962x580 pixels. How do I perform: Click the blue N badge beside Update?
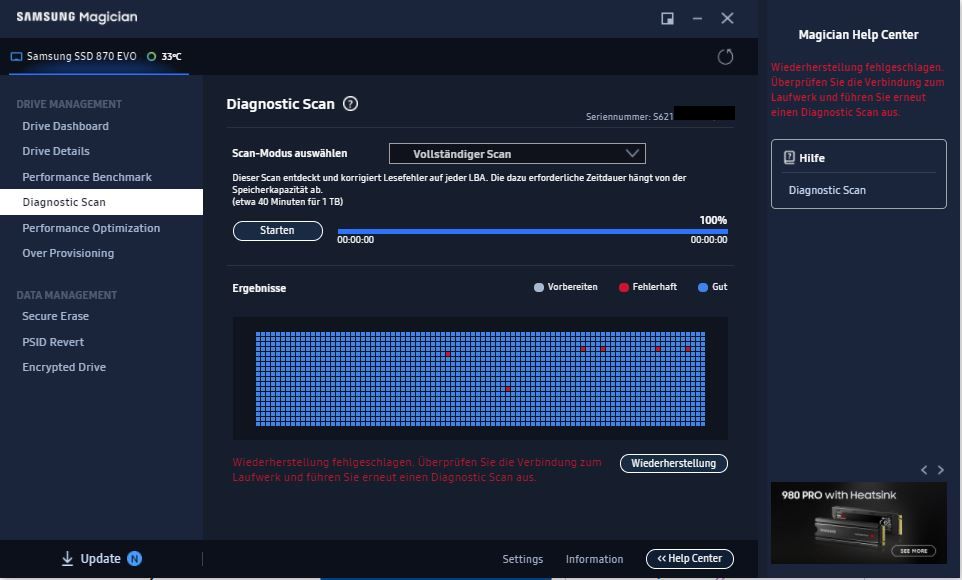134,559
